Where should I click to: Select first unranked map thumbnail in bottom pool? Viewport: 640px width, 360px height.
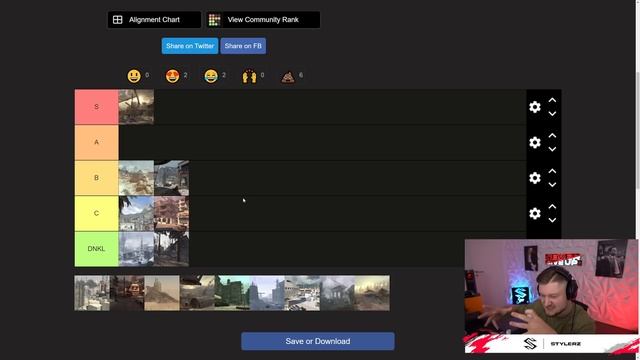point(92,293)
